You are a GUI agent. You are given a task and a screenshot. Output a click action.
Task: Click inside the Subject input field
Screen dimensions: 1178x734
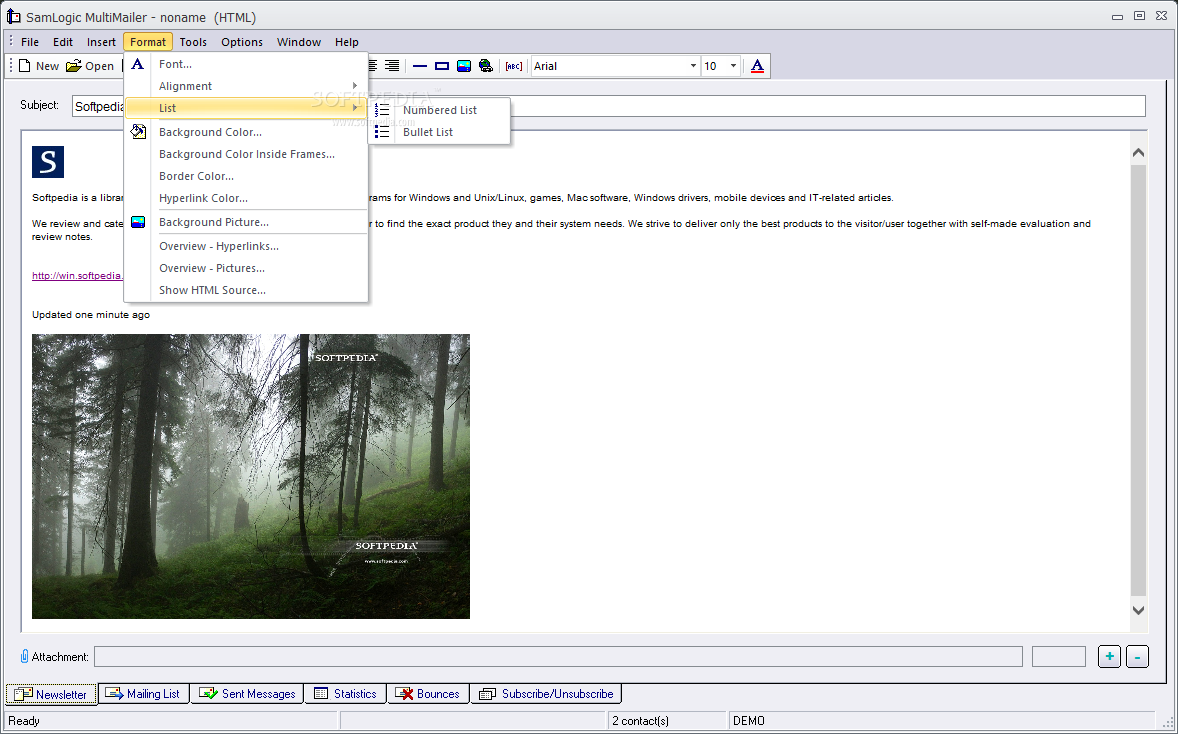(x=609, y=106)
